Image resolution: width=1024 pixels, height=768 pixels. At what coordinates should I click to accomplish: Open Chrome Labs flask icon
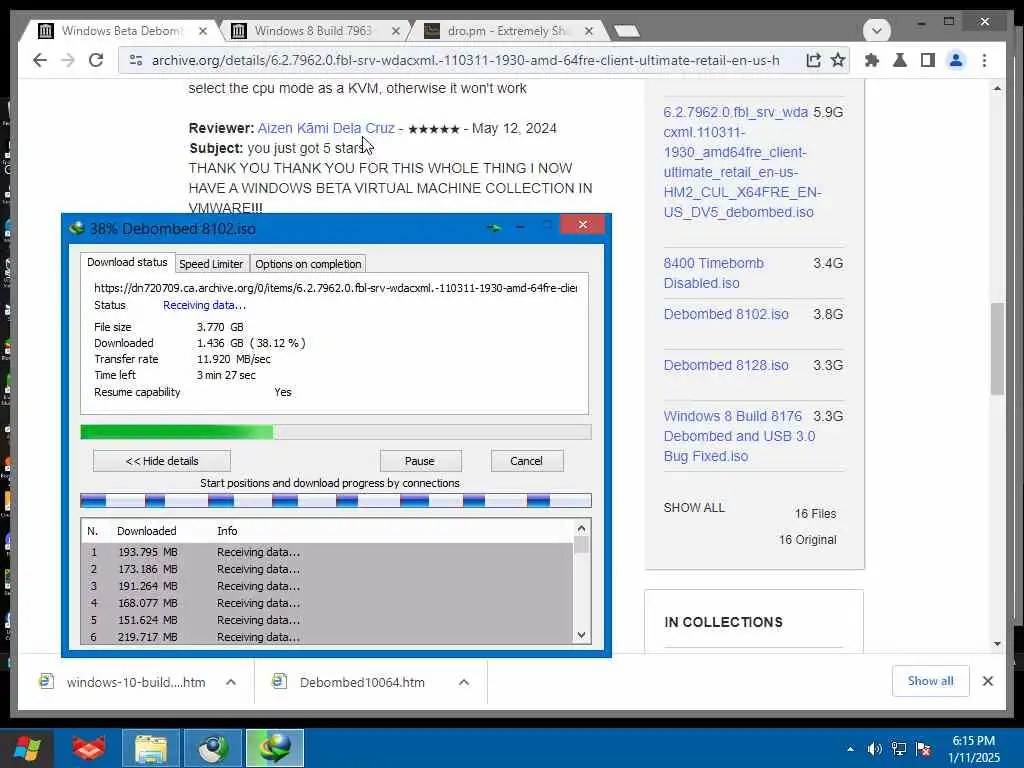click(899, 60)
